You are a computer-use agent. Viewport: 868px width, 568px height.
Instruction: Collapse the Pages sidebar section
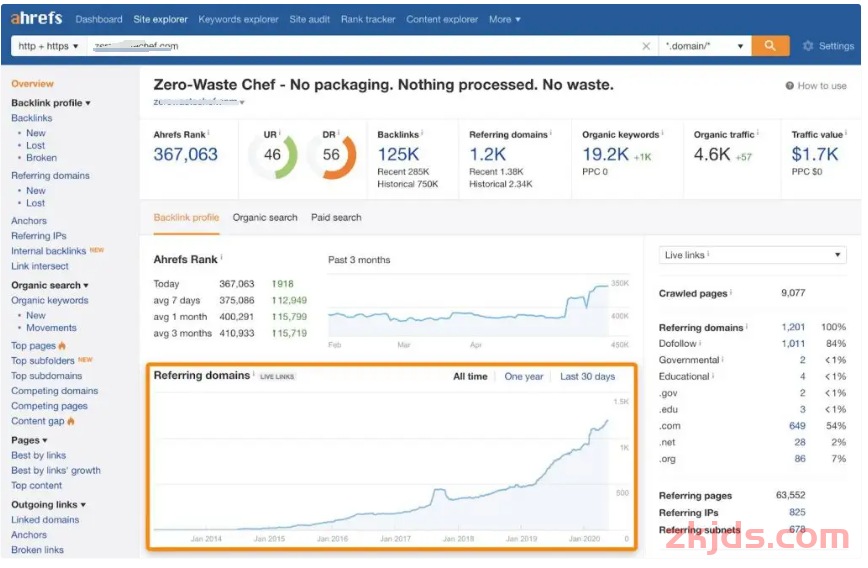[29, 443]
